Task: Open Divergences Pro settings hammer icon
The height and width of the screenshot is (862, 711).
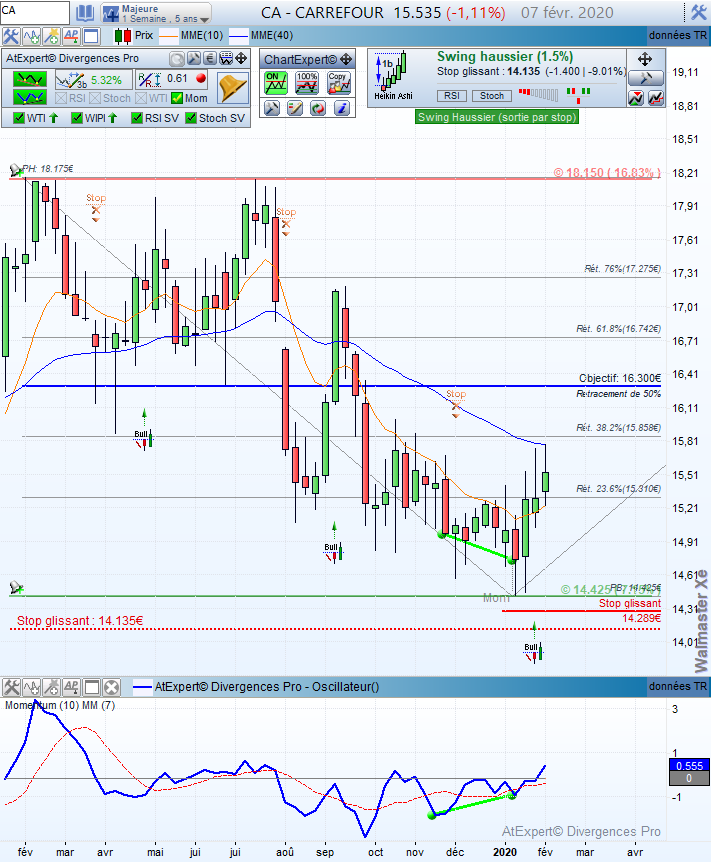Action: pyautogui.click(x=194, y=59)
